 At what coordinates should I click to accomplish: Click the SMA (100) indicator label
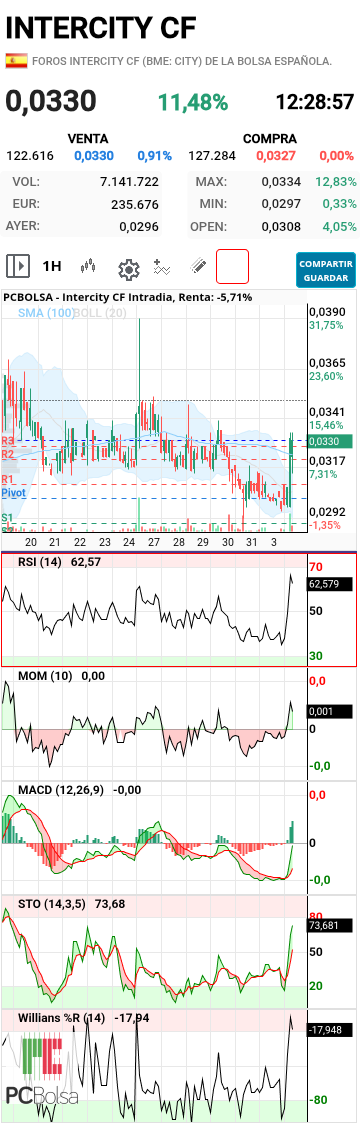(x=47, y=313)
